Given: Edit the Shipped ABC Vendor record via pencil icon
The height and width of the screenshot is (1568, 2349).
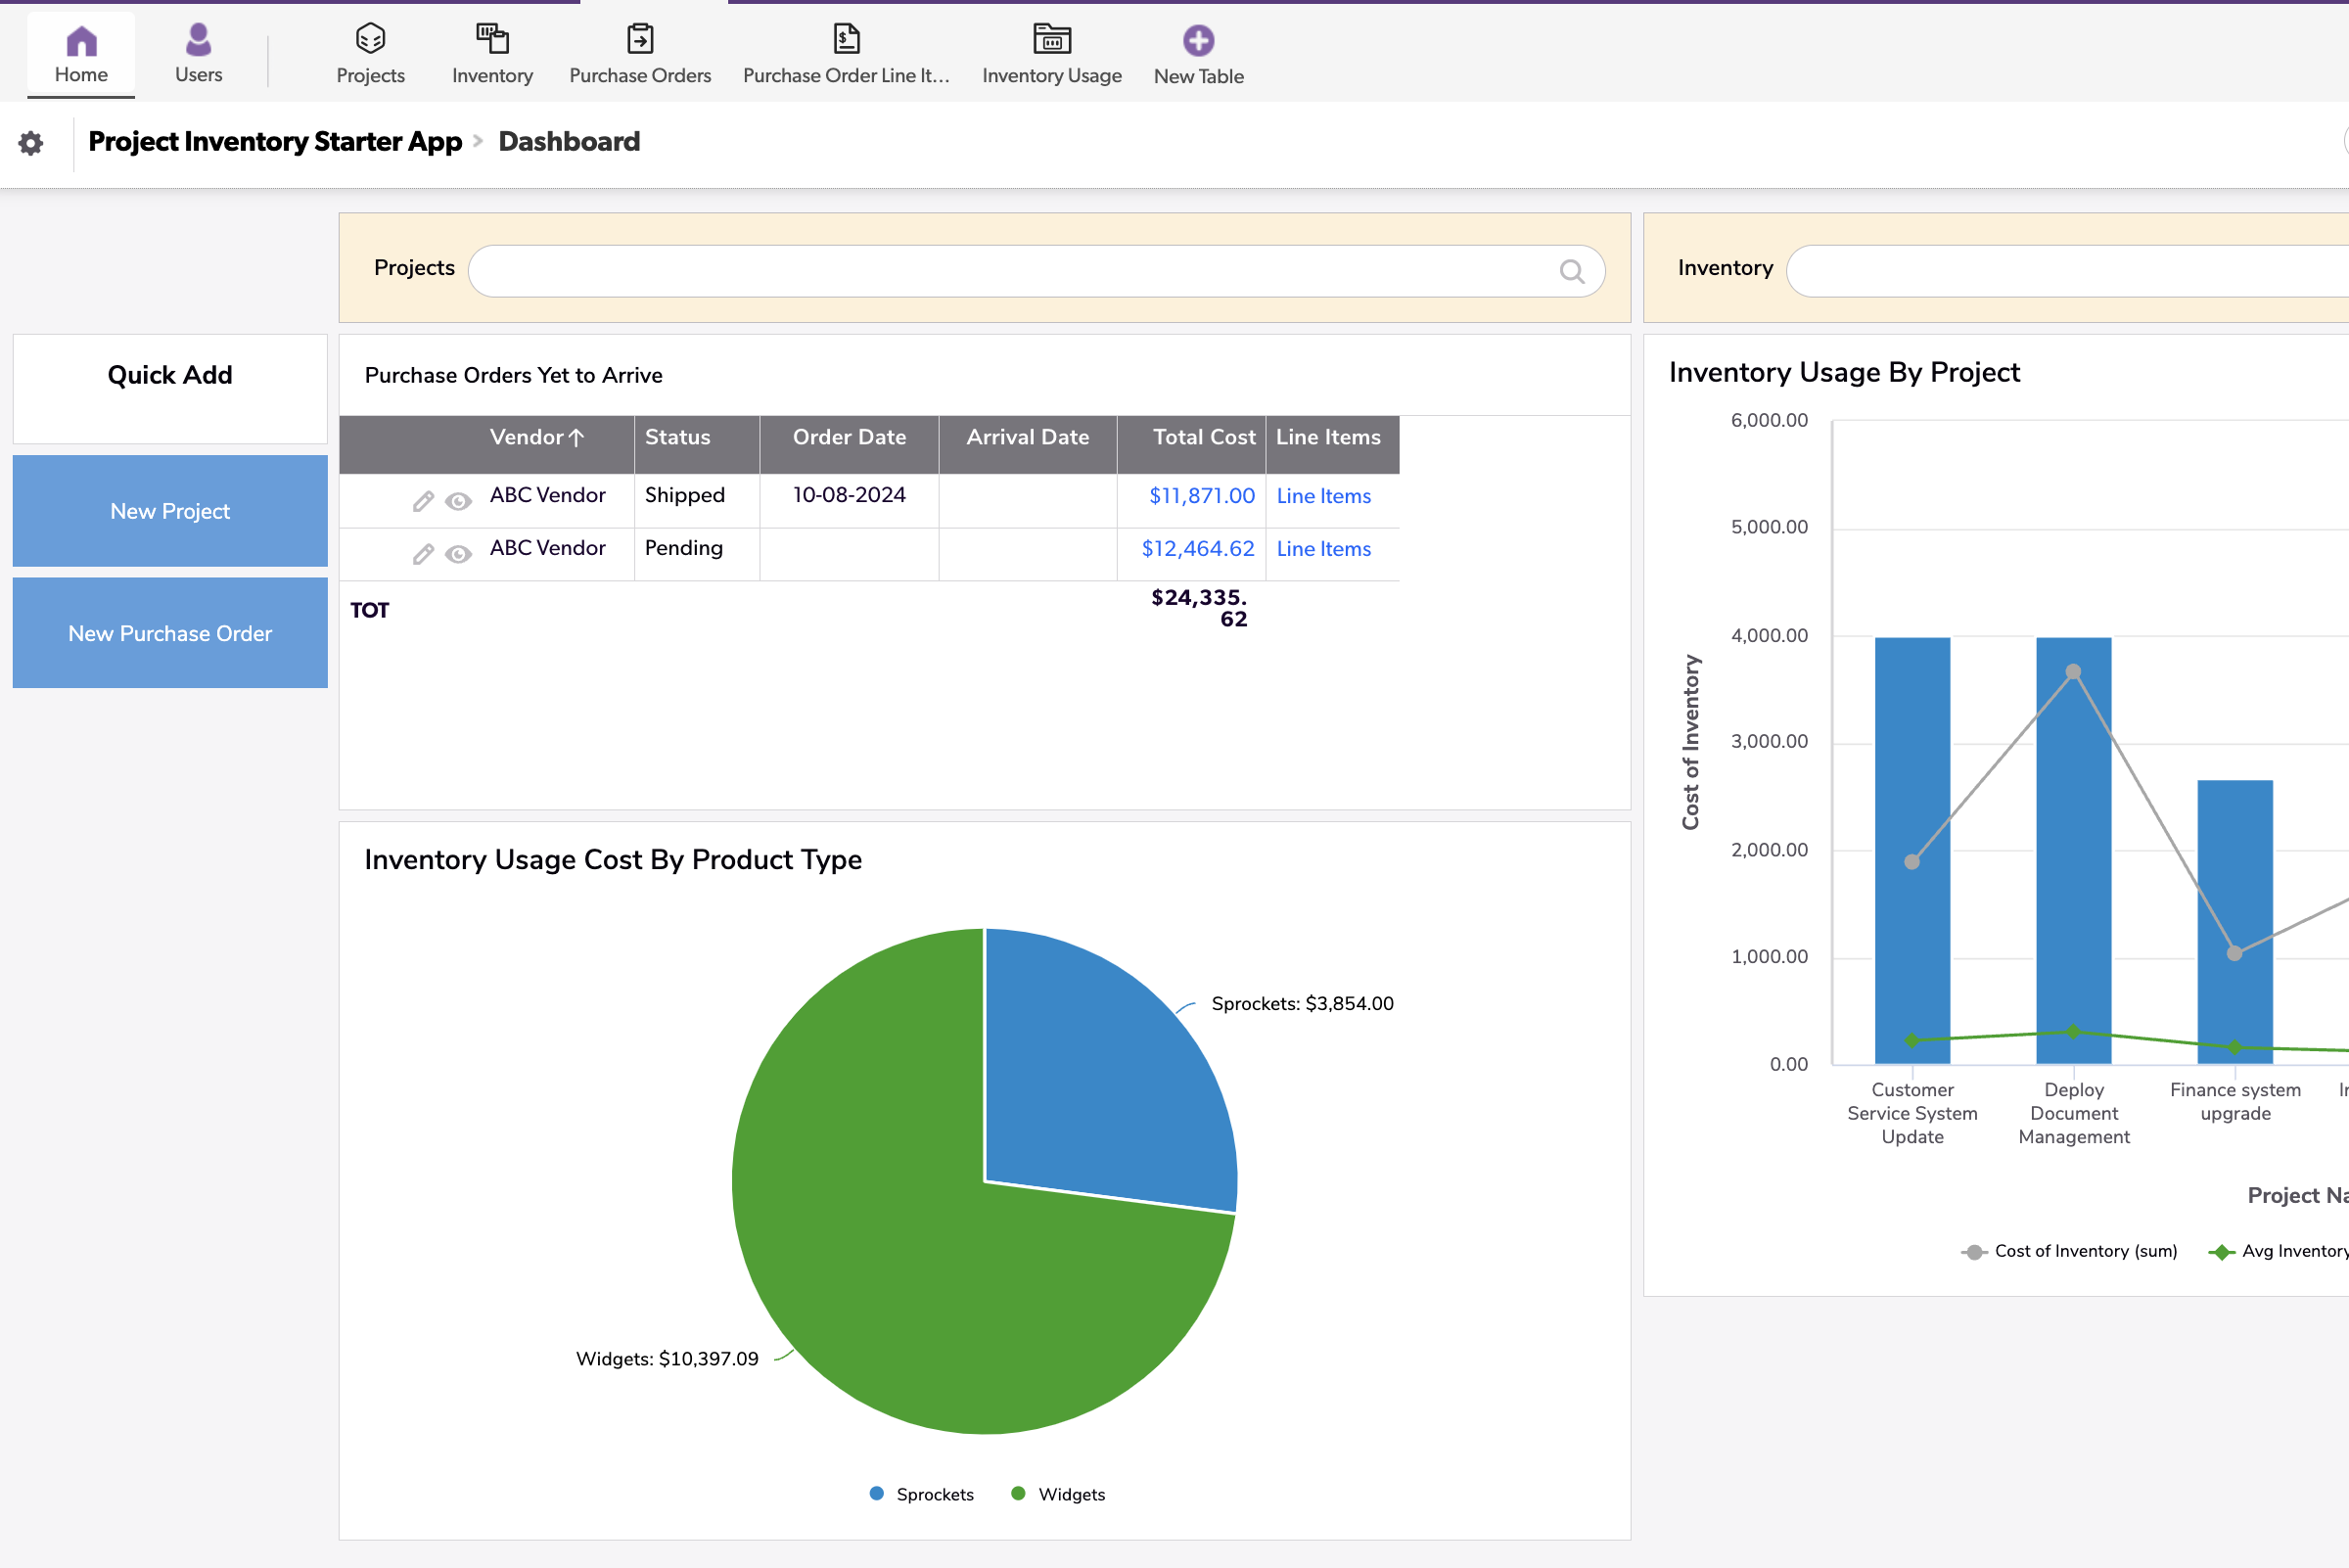Looking at the screenshot, I should coord(423,501).
